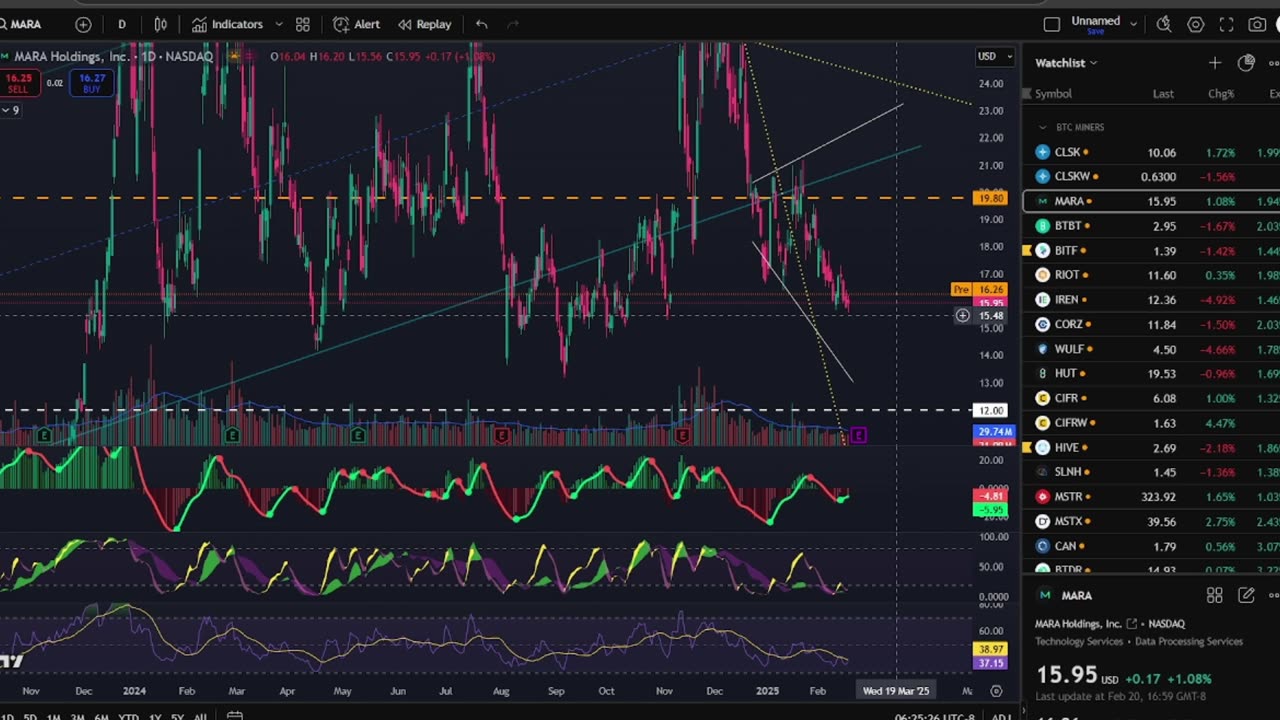This screenshot has width=1280, height=720.
Task: Open the go-to-date calendar icon
Action: (x=234, y=716)
